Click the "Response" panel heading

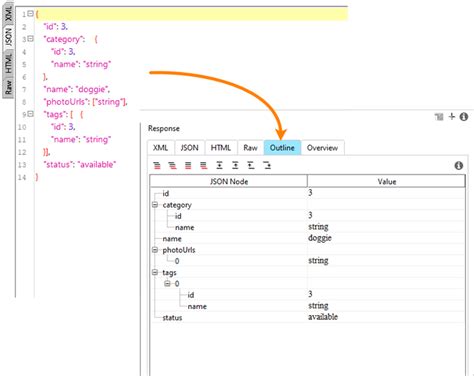click(164, 128)
